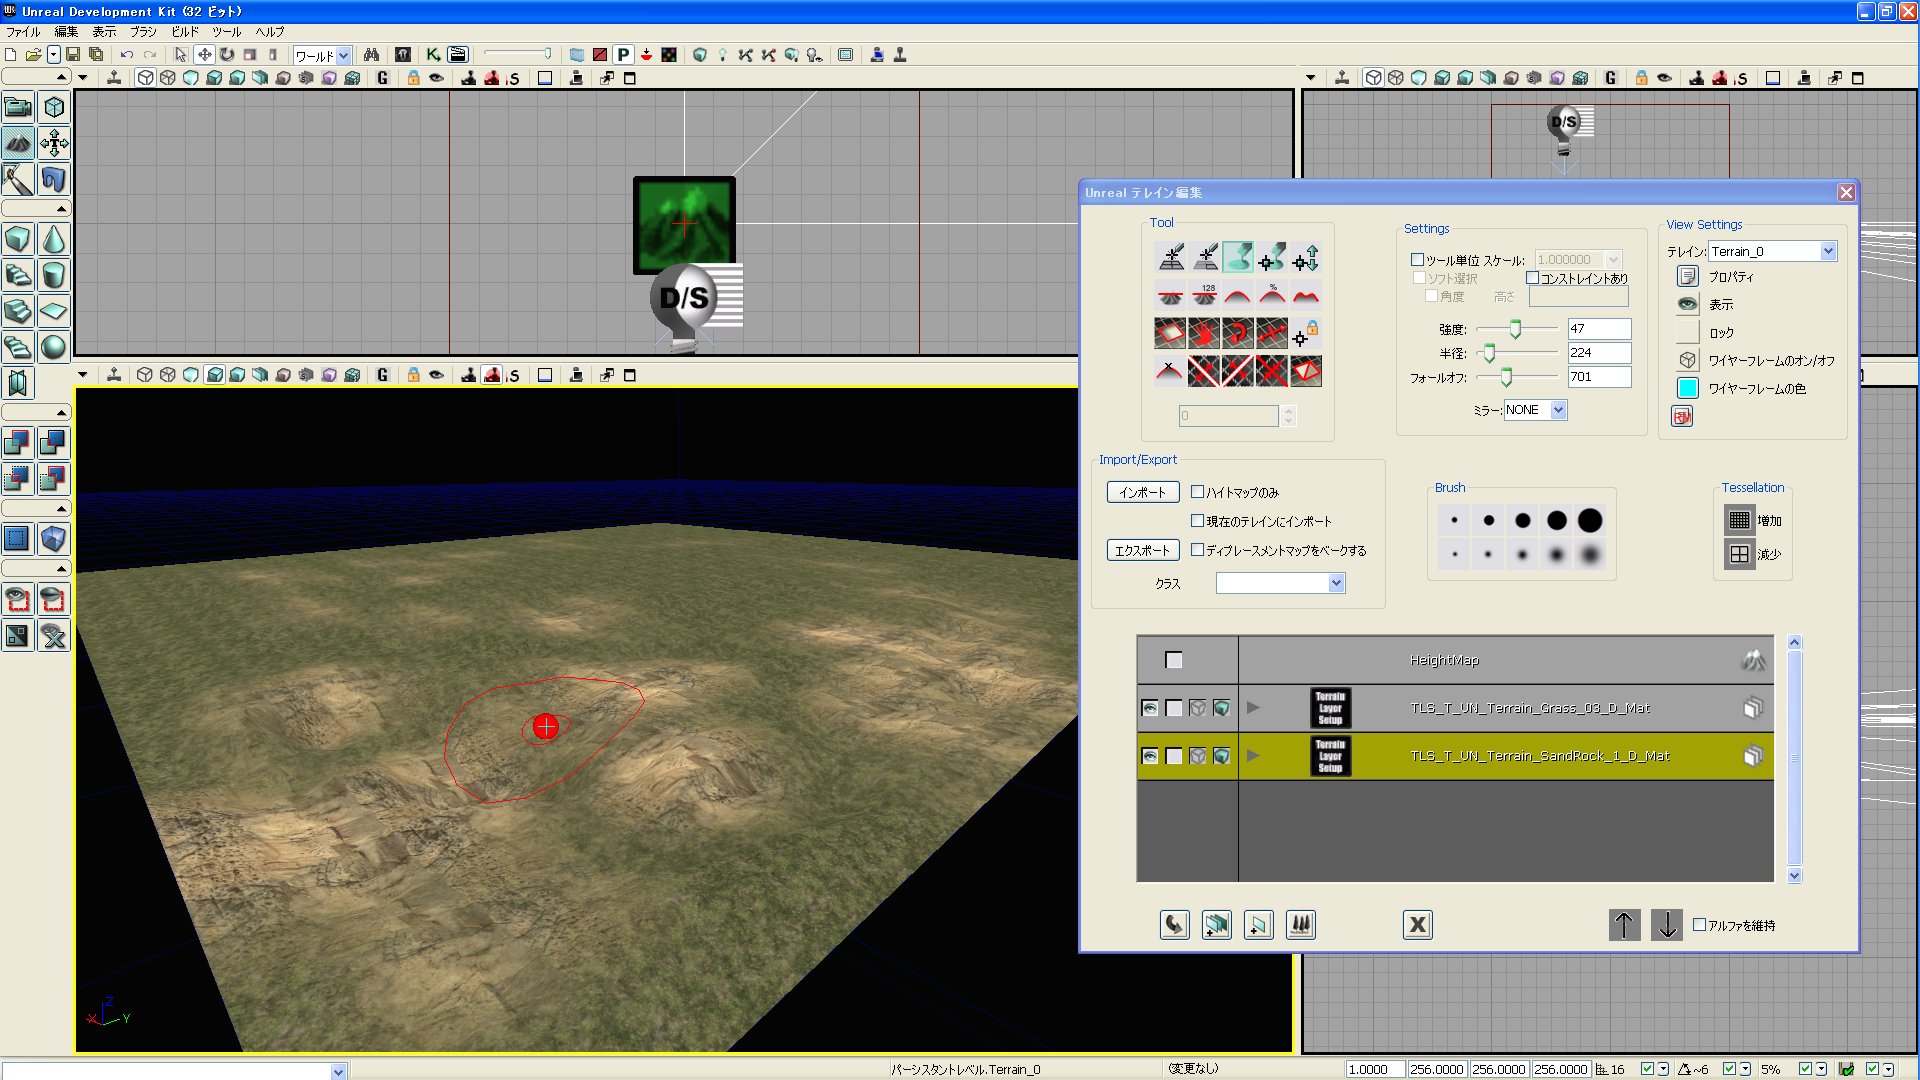Click the エクスポート button
The height and width of the screenshot is (1080, 1920).
[1143, 550]
